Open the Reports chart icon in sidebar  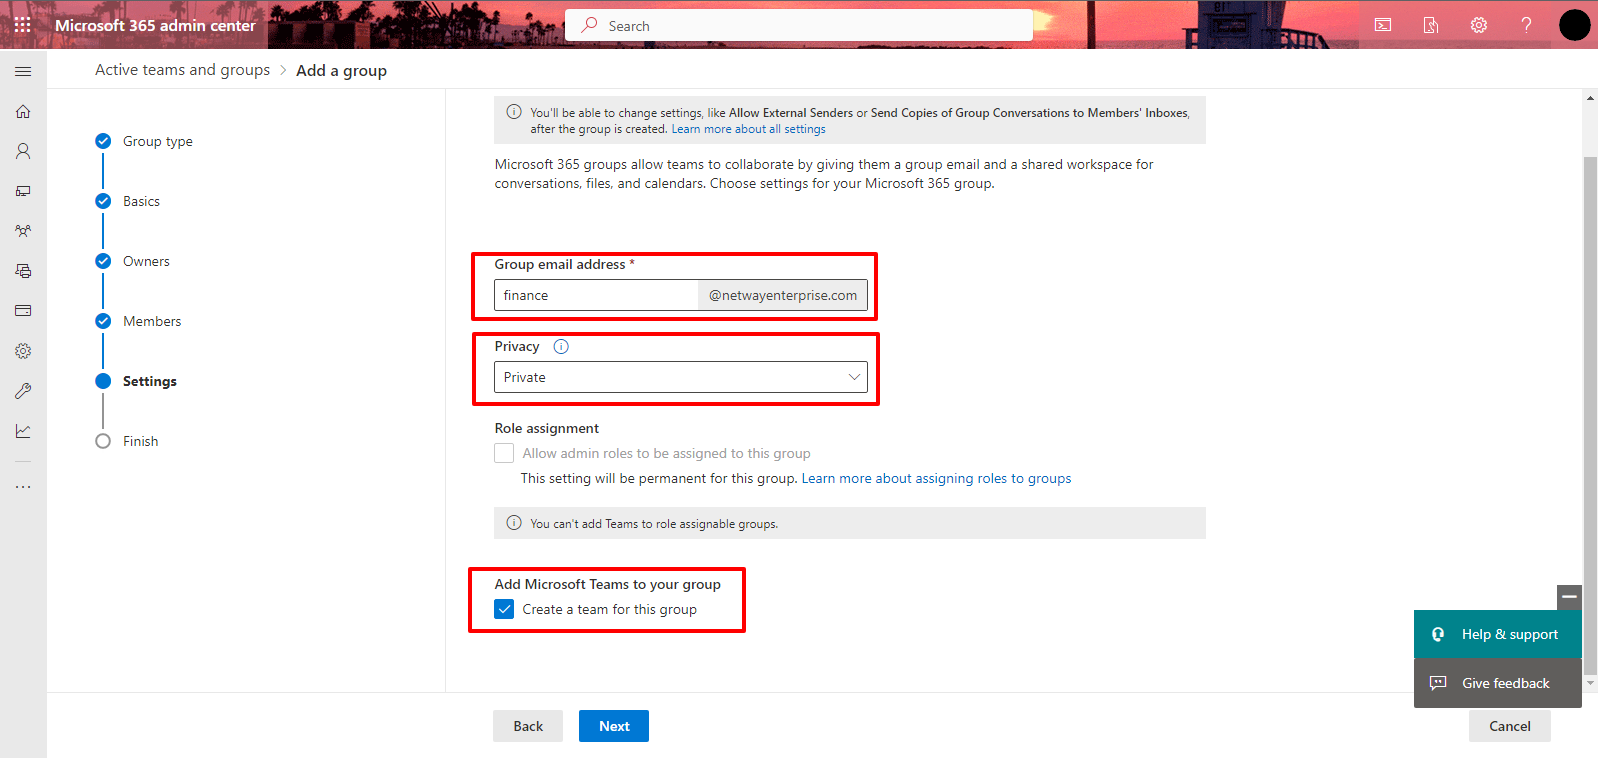(23, 431)
